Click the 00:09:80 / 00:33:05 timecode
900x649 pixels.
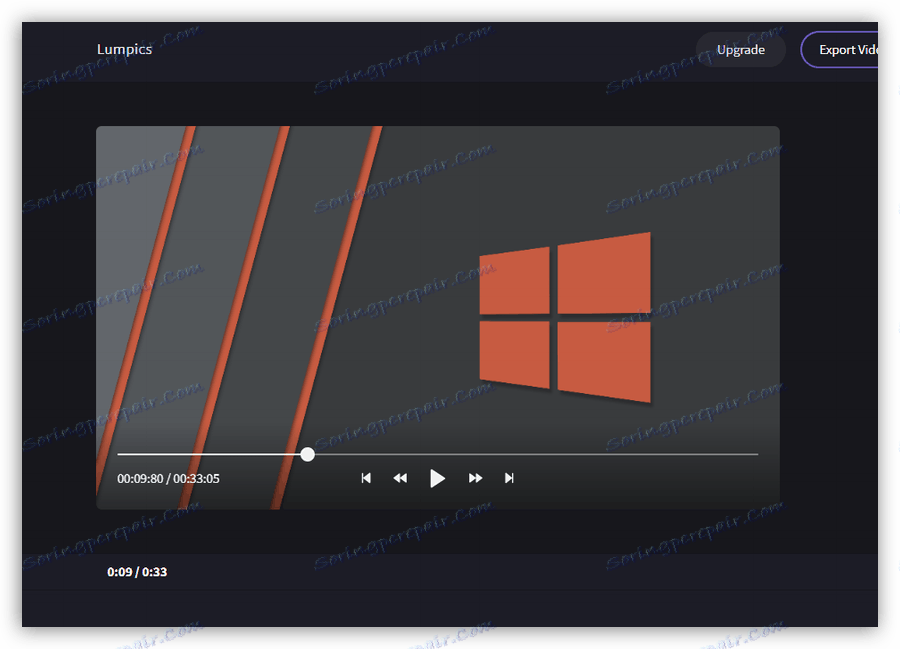coord(168,479)
